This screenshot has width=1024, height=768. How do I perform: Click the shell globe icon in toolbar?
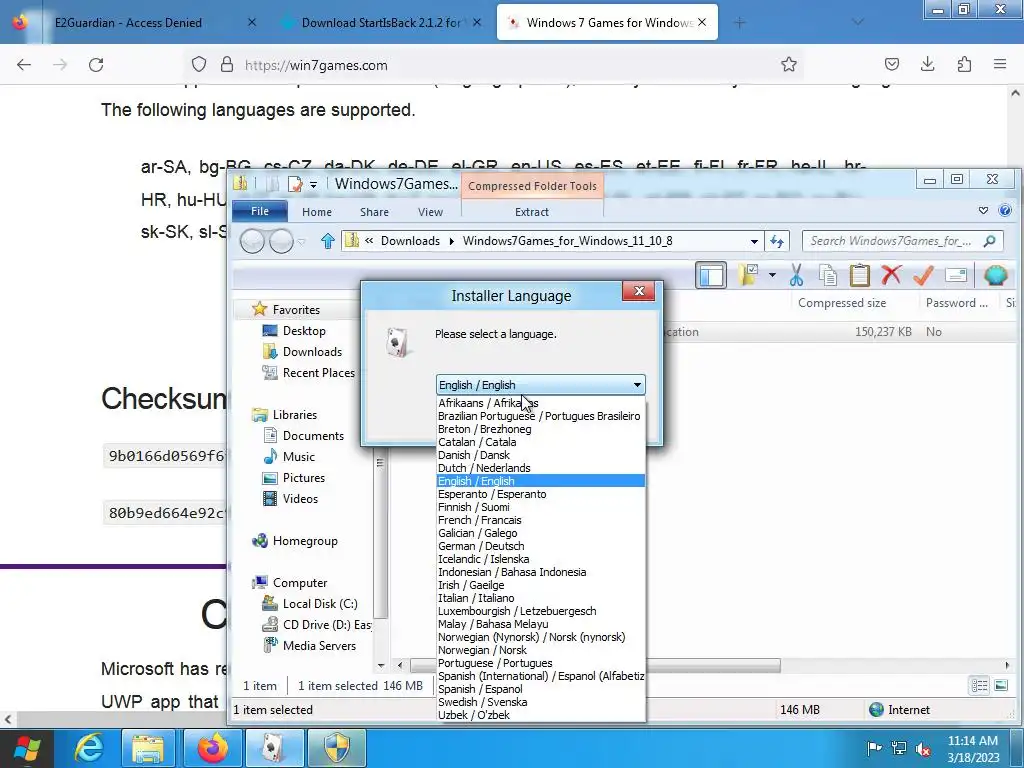(996, 276)
